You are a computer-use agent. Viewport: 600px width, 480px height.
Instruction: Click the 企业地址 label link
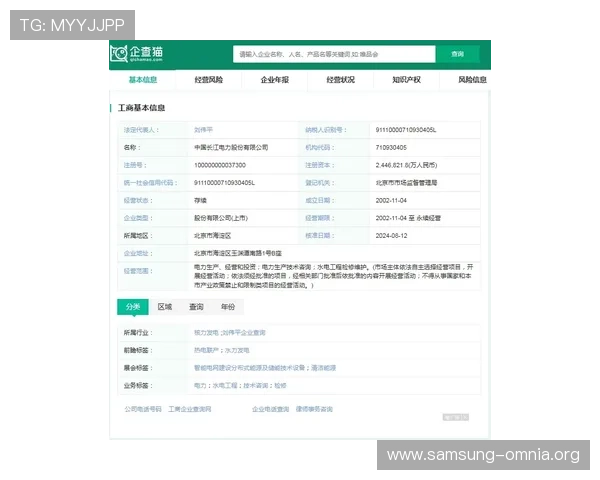tap(138, 253)
